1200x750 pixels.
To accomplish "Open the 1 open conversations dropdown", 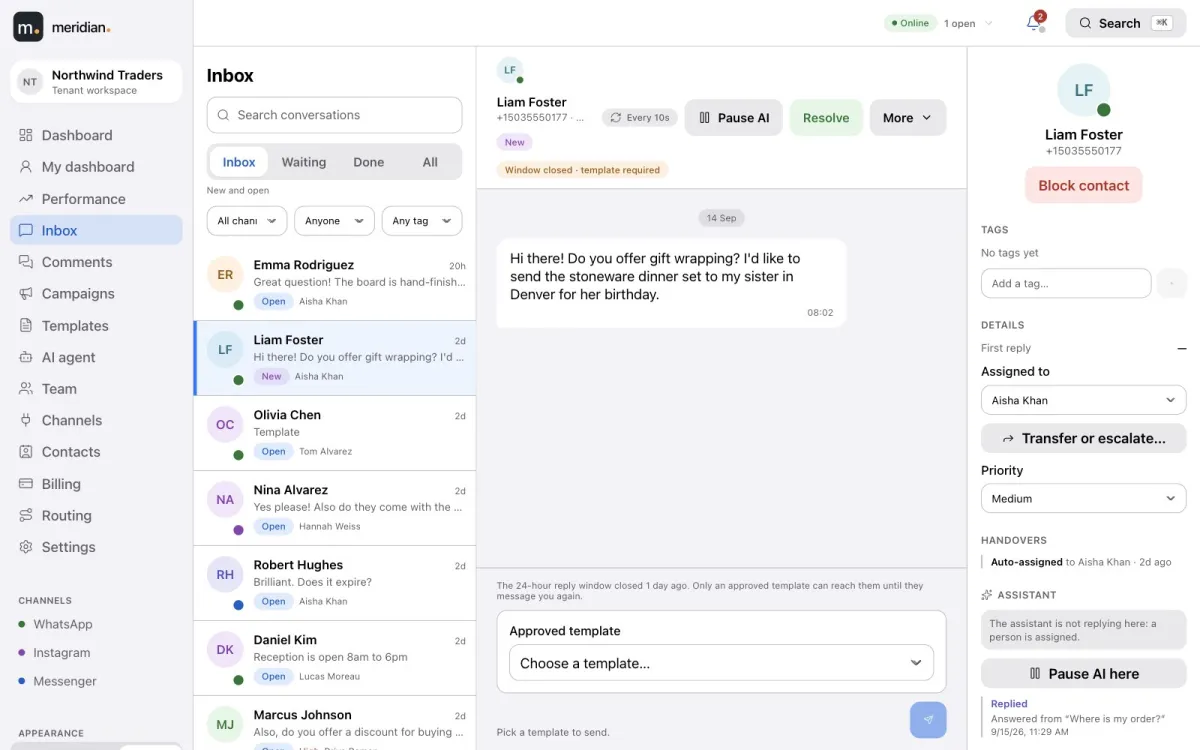I will click(x=968, y=23).
